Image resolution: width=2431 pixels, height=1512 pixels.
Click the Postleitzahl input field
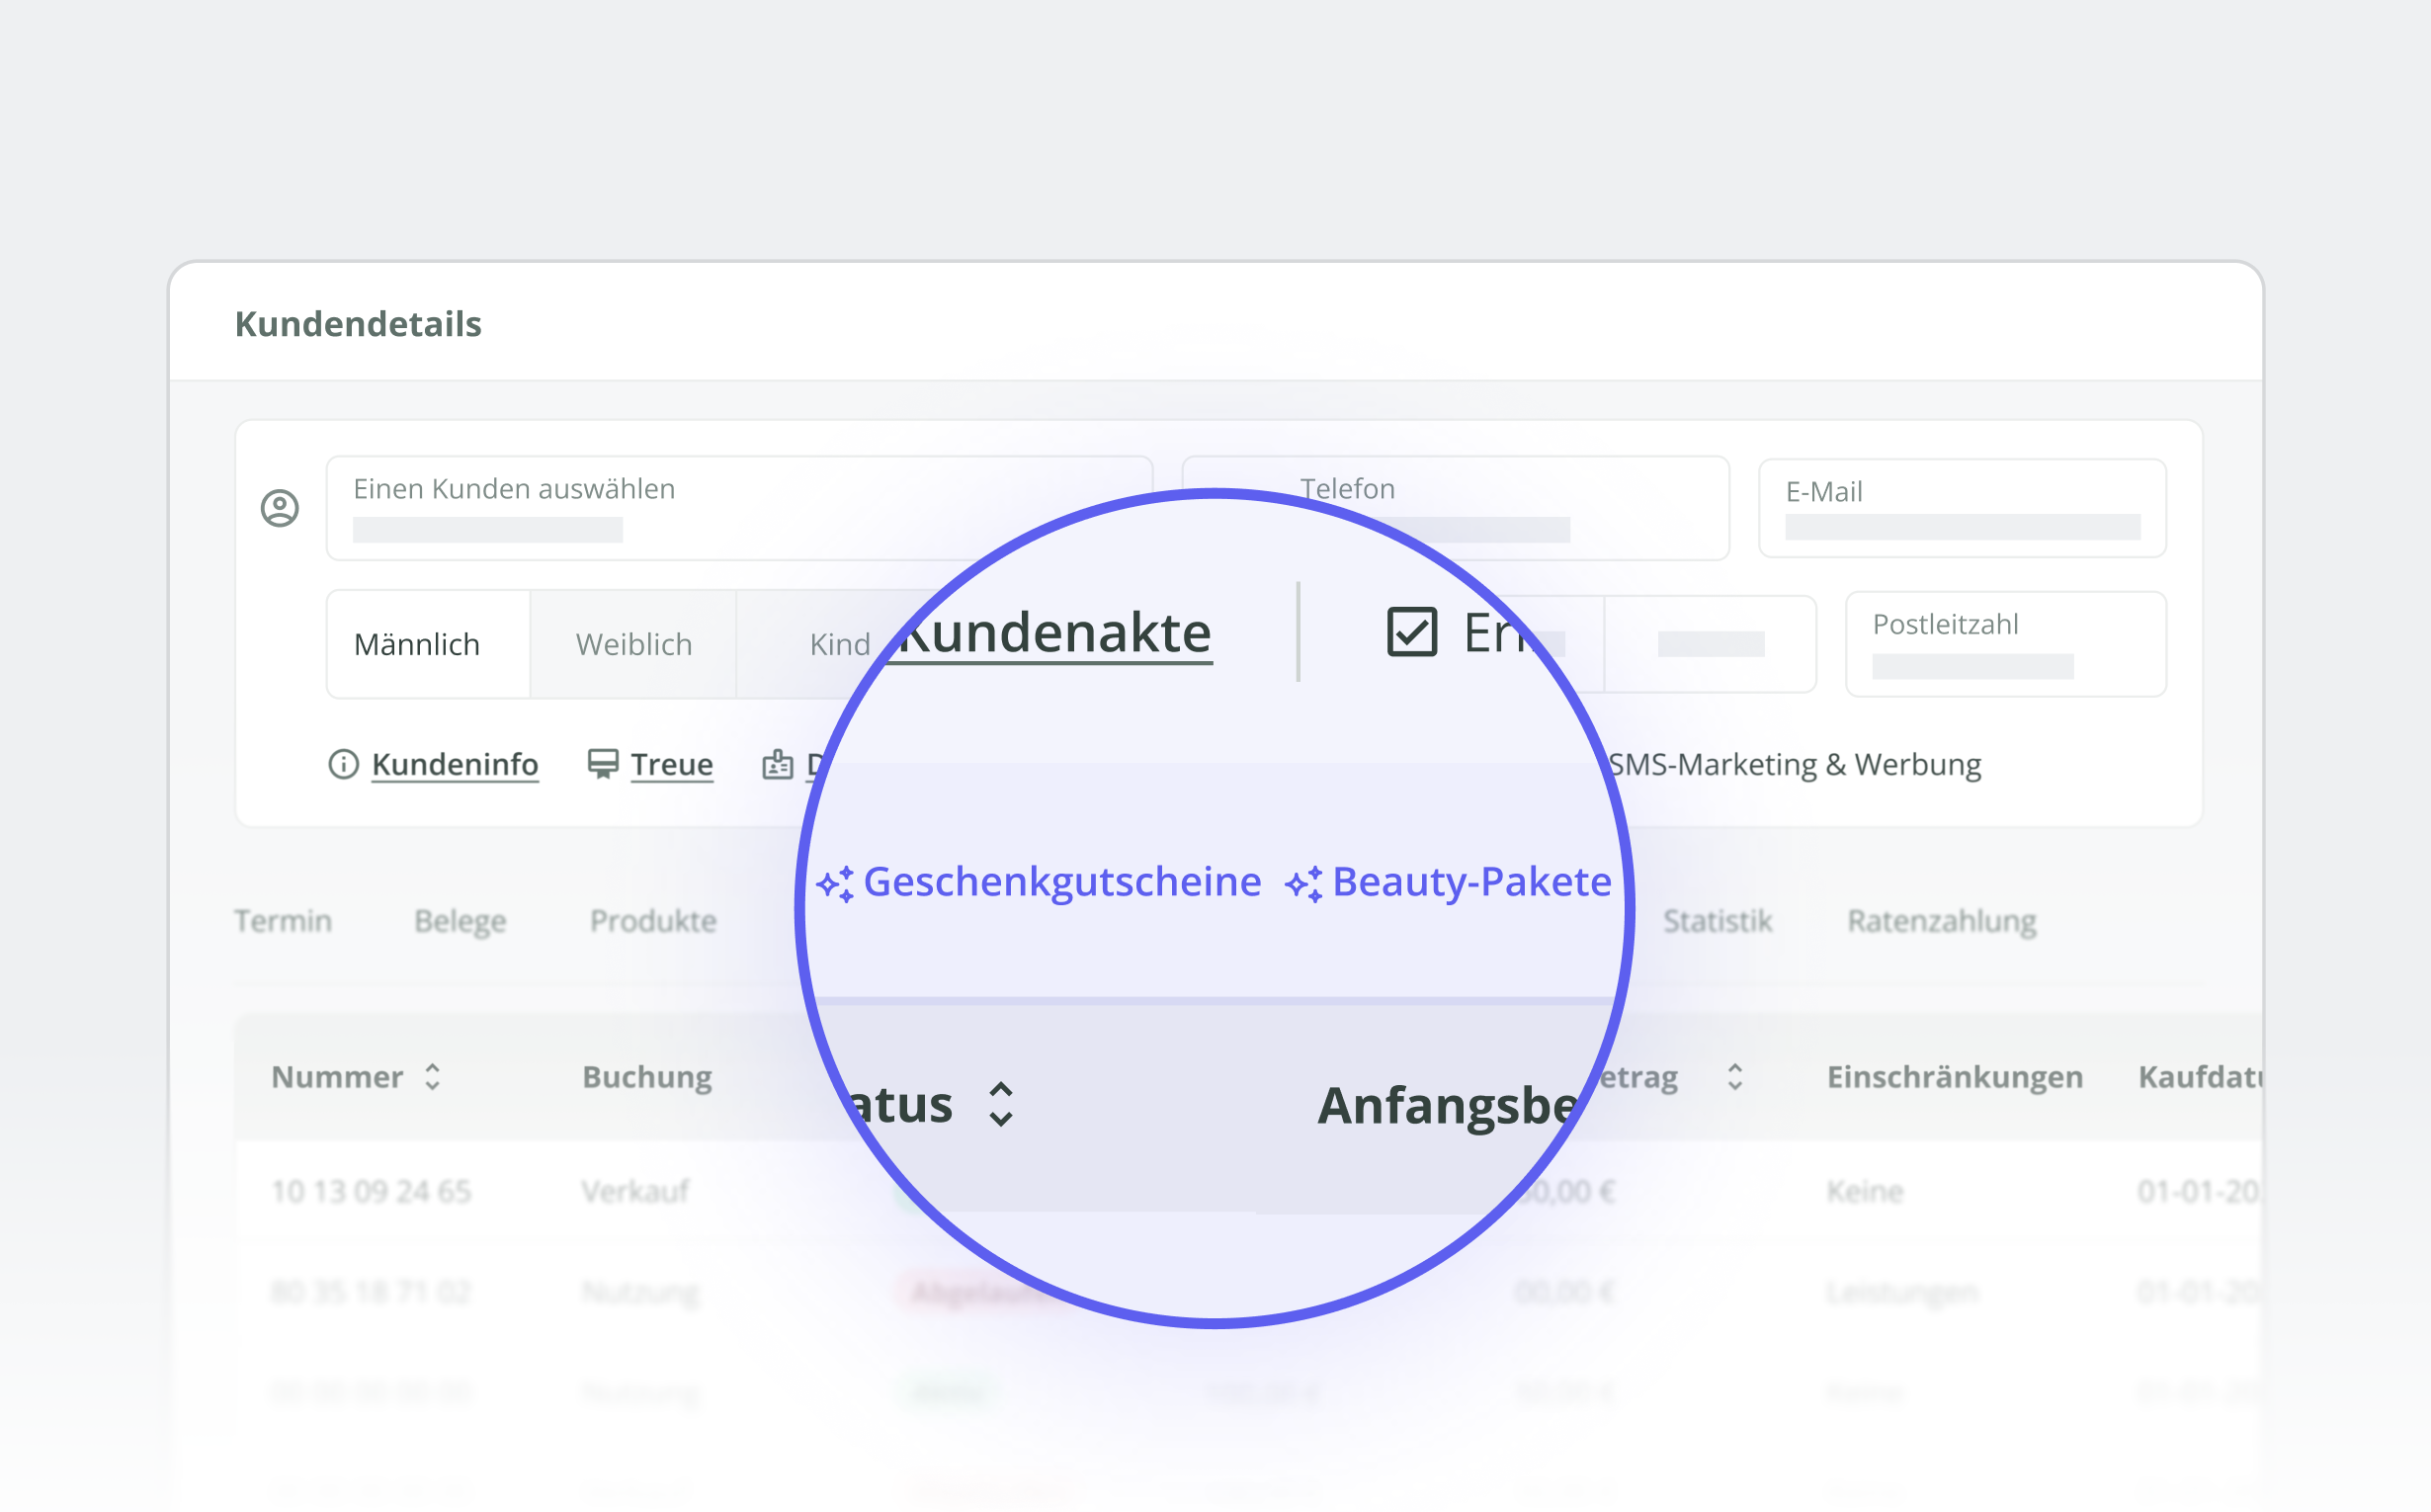click(2006, 644)
